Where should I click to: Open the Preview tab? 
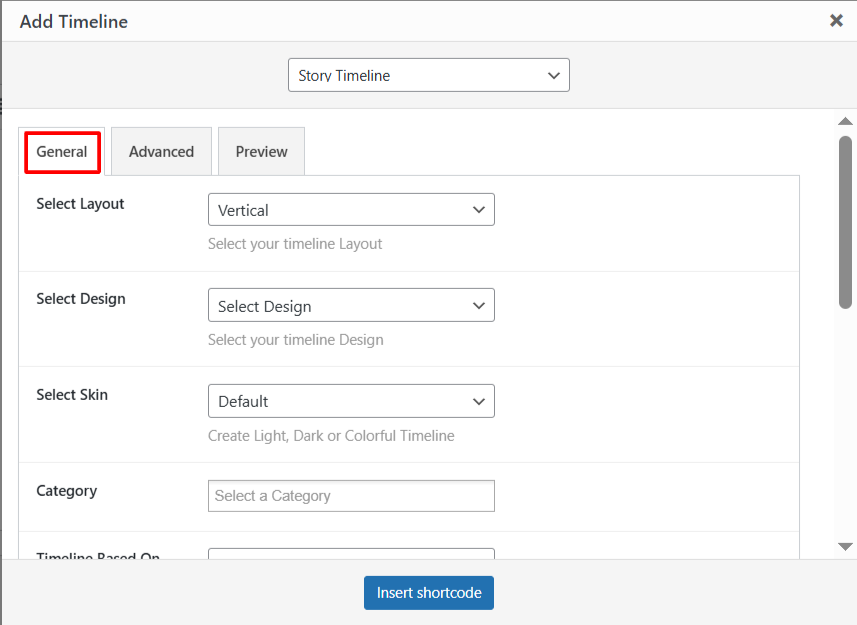[260, 151]
